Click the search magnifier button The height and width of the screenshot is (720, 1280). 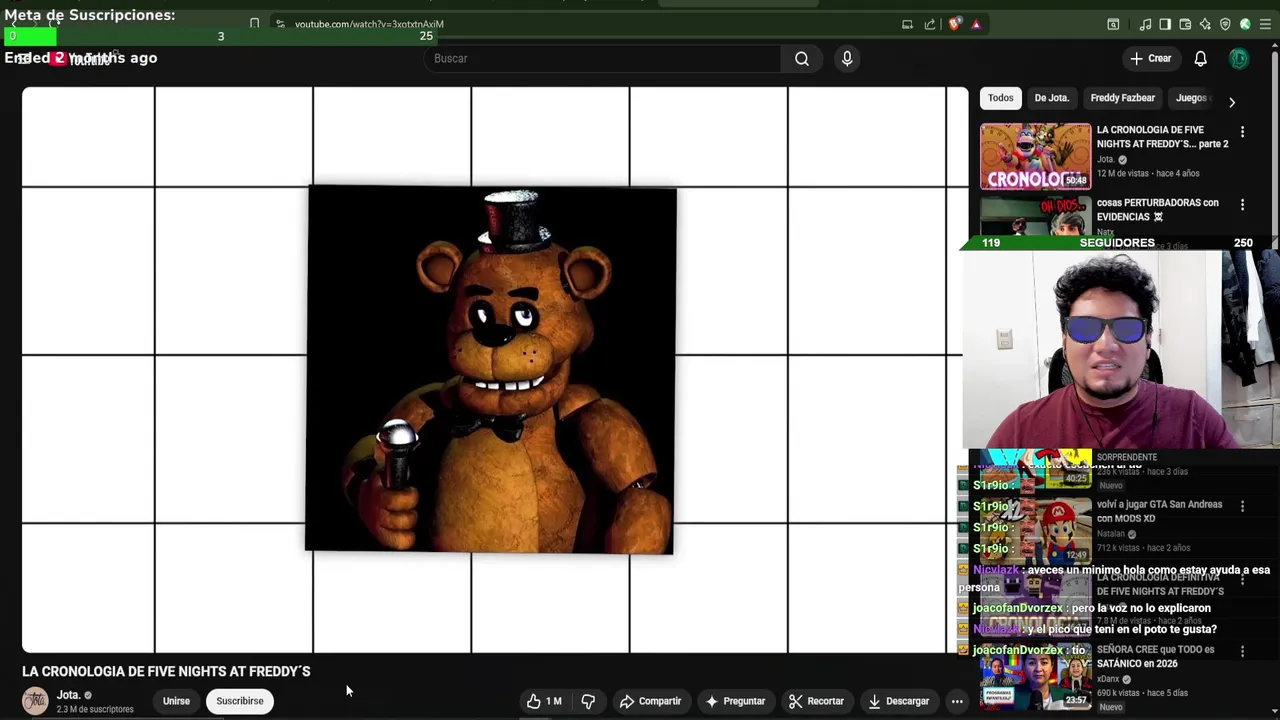coord(802,59)
